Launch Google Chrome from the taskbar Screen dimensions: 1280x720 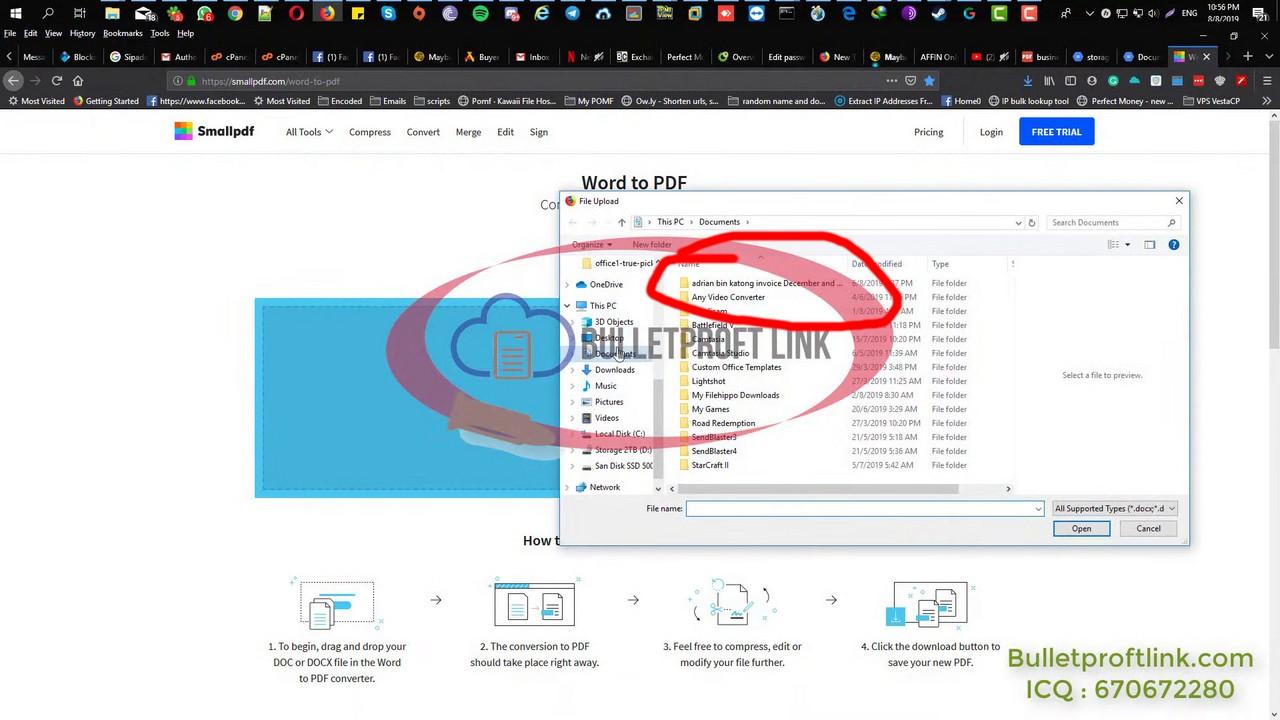click(x=235, y=14)
